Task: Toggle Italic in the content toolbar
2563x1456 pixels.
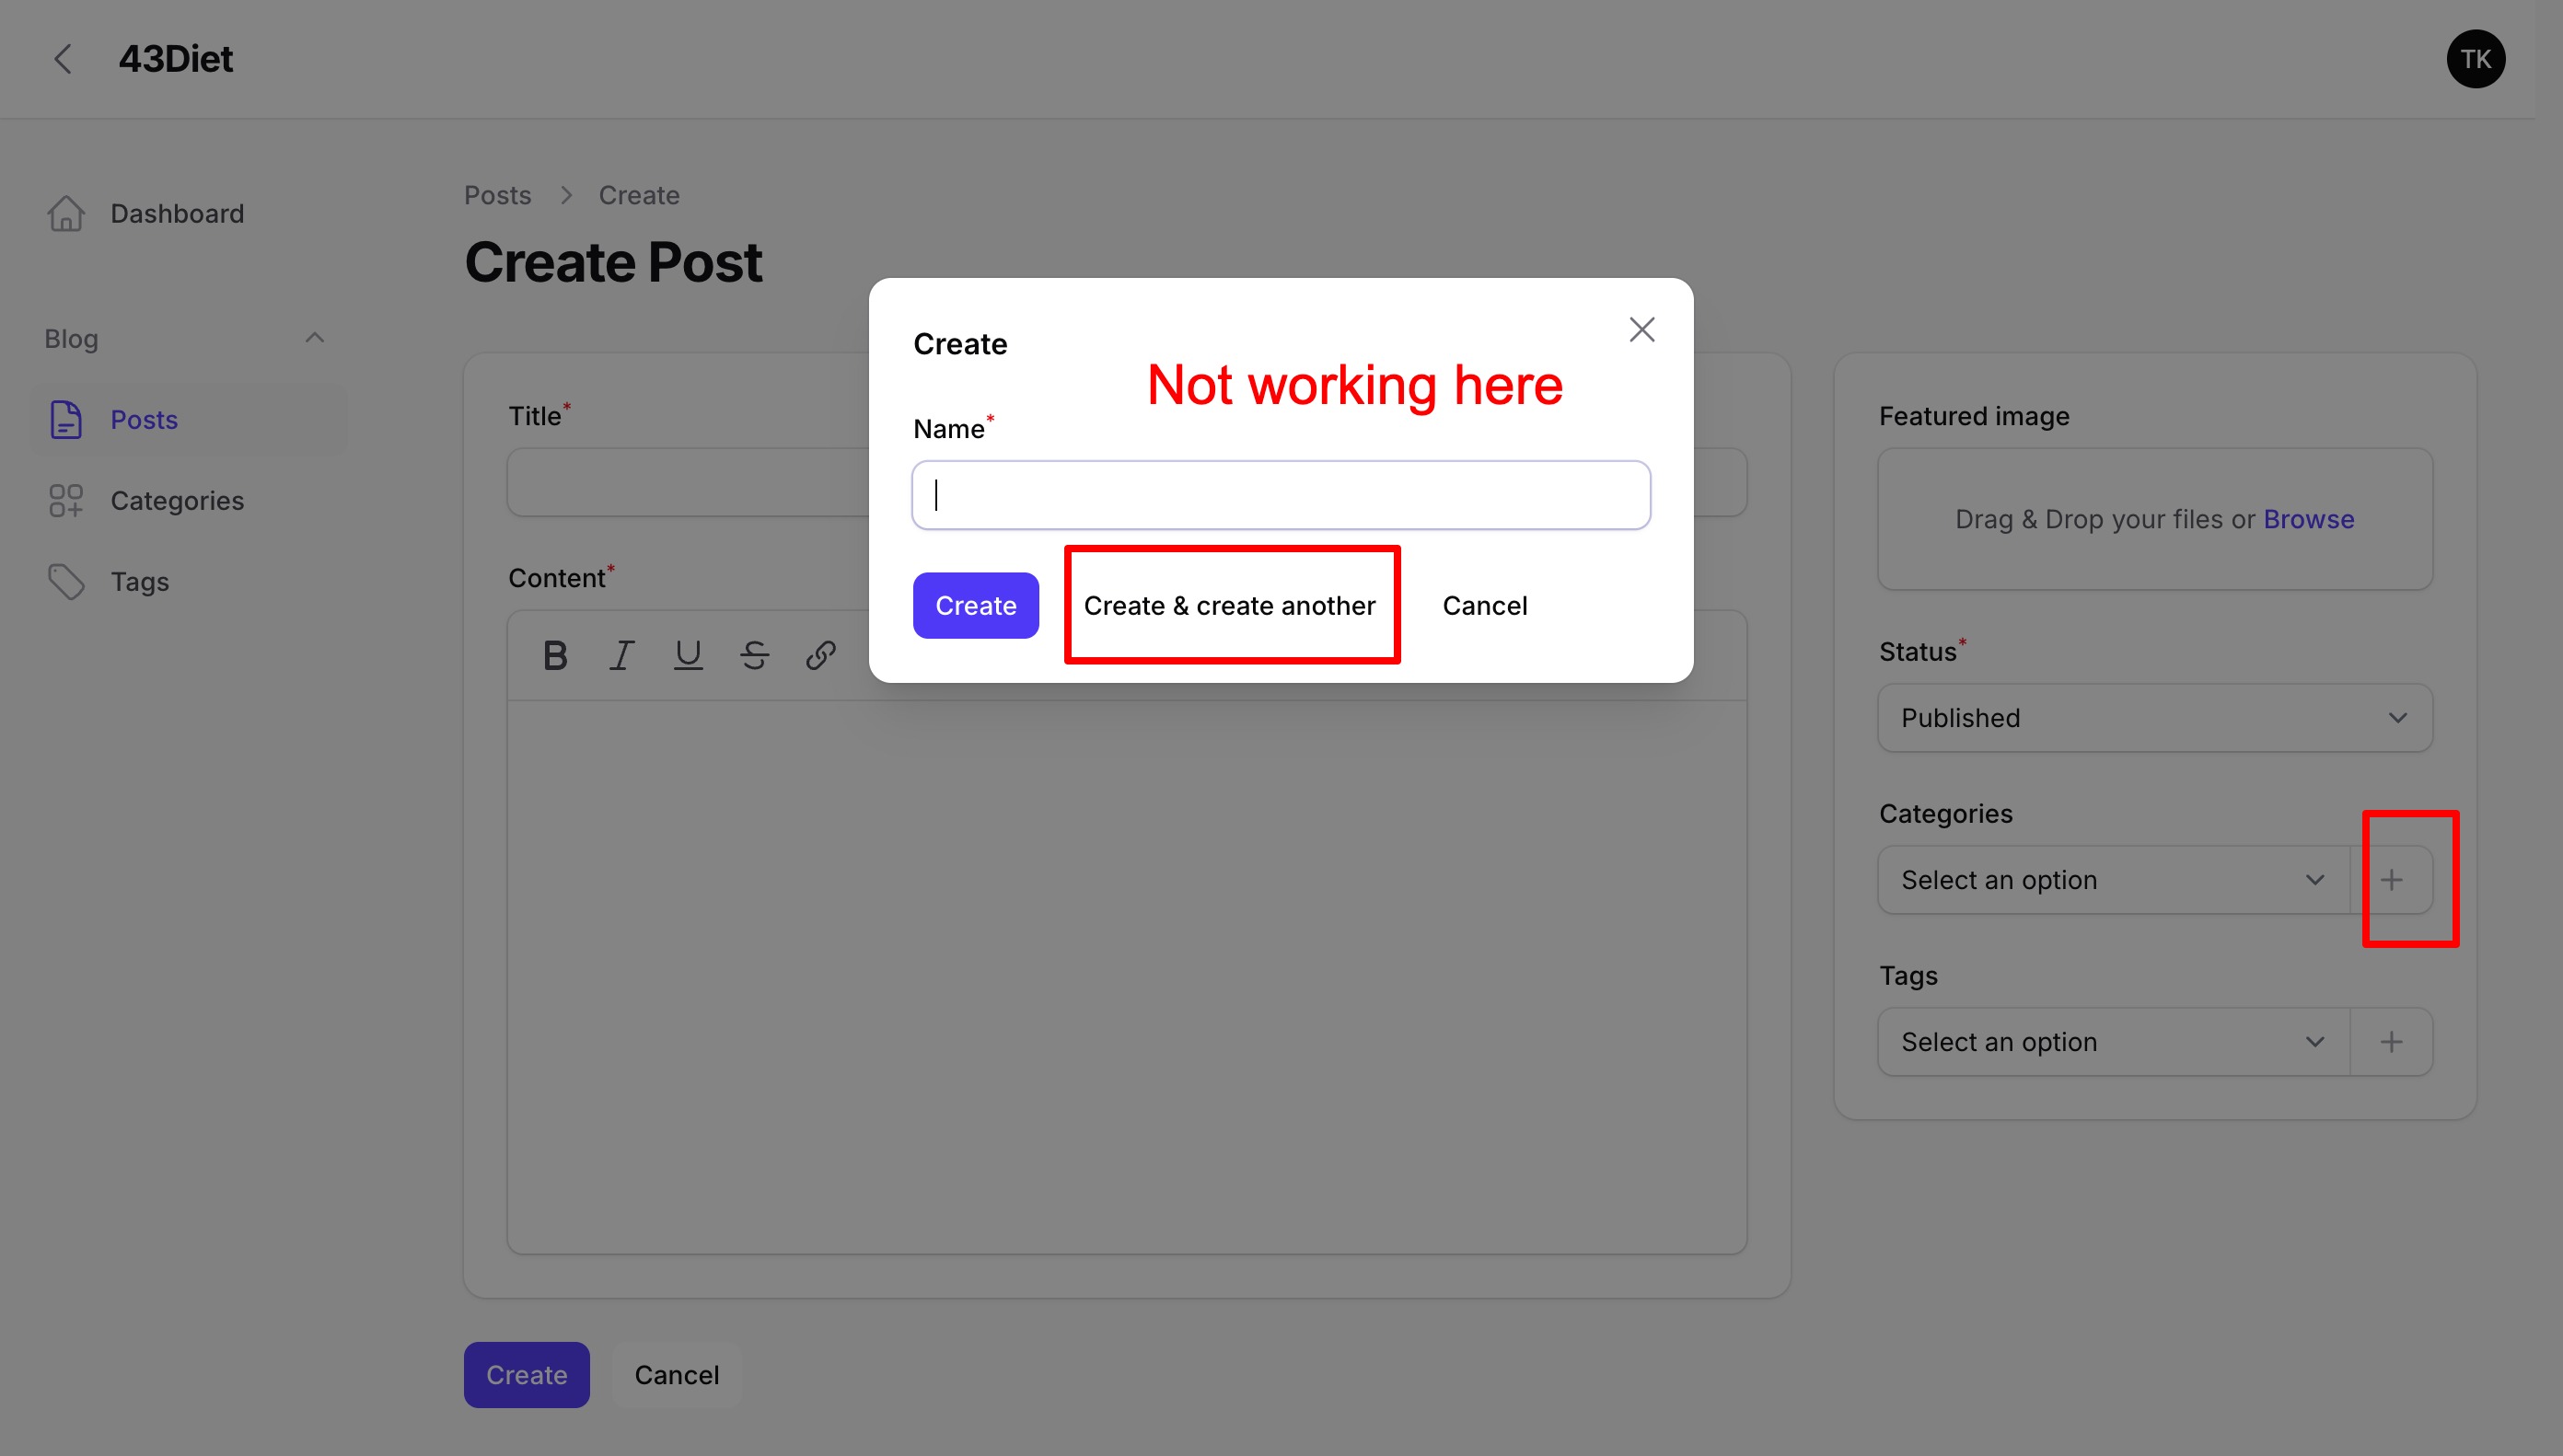Action: [621, 655]
